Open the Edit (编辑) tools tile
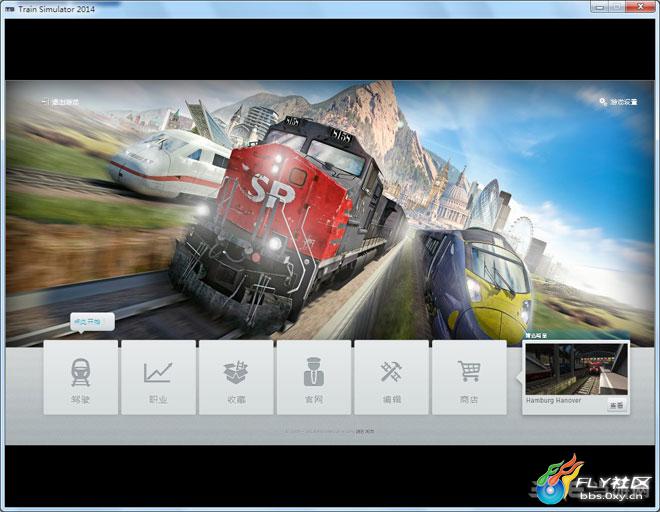 coord(391,377)
